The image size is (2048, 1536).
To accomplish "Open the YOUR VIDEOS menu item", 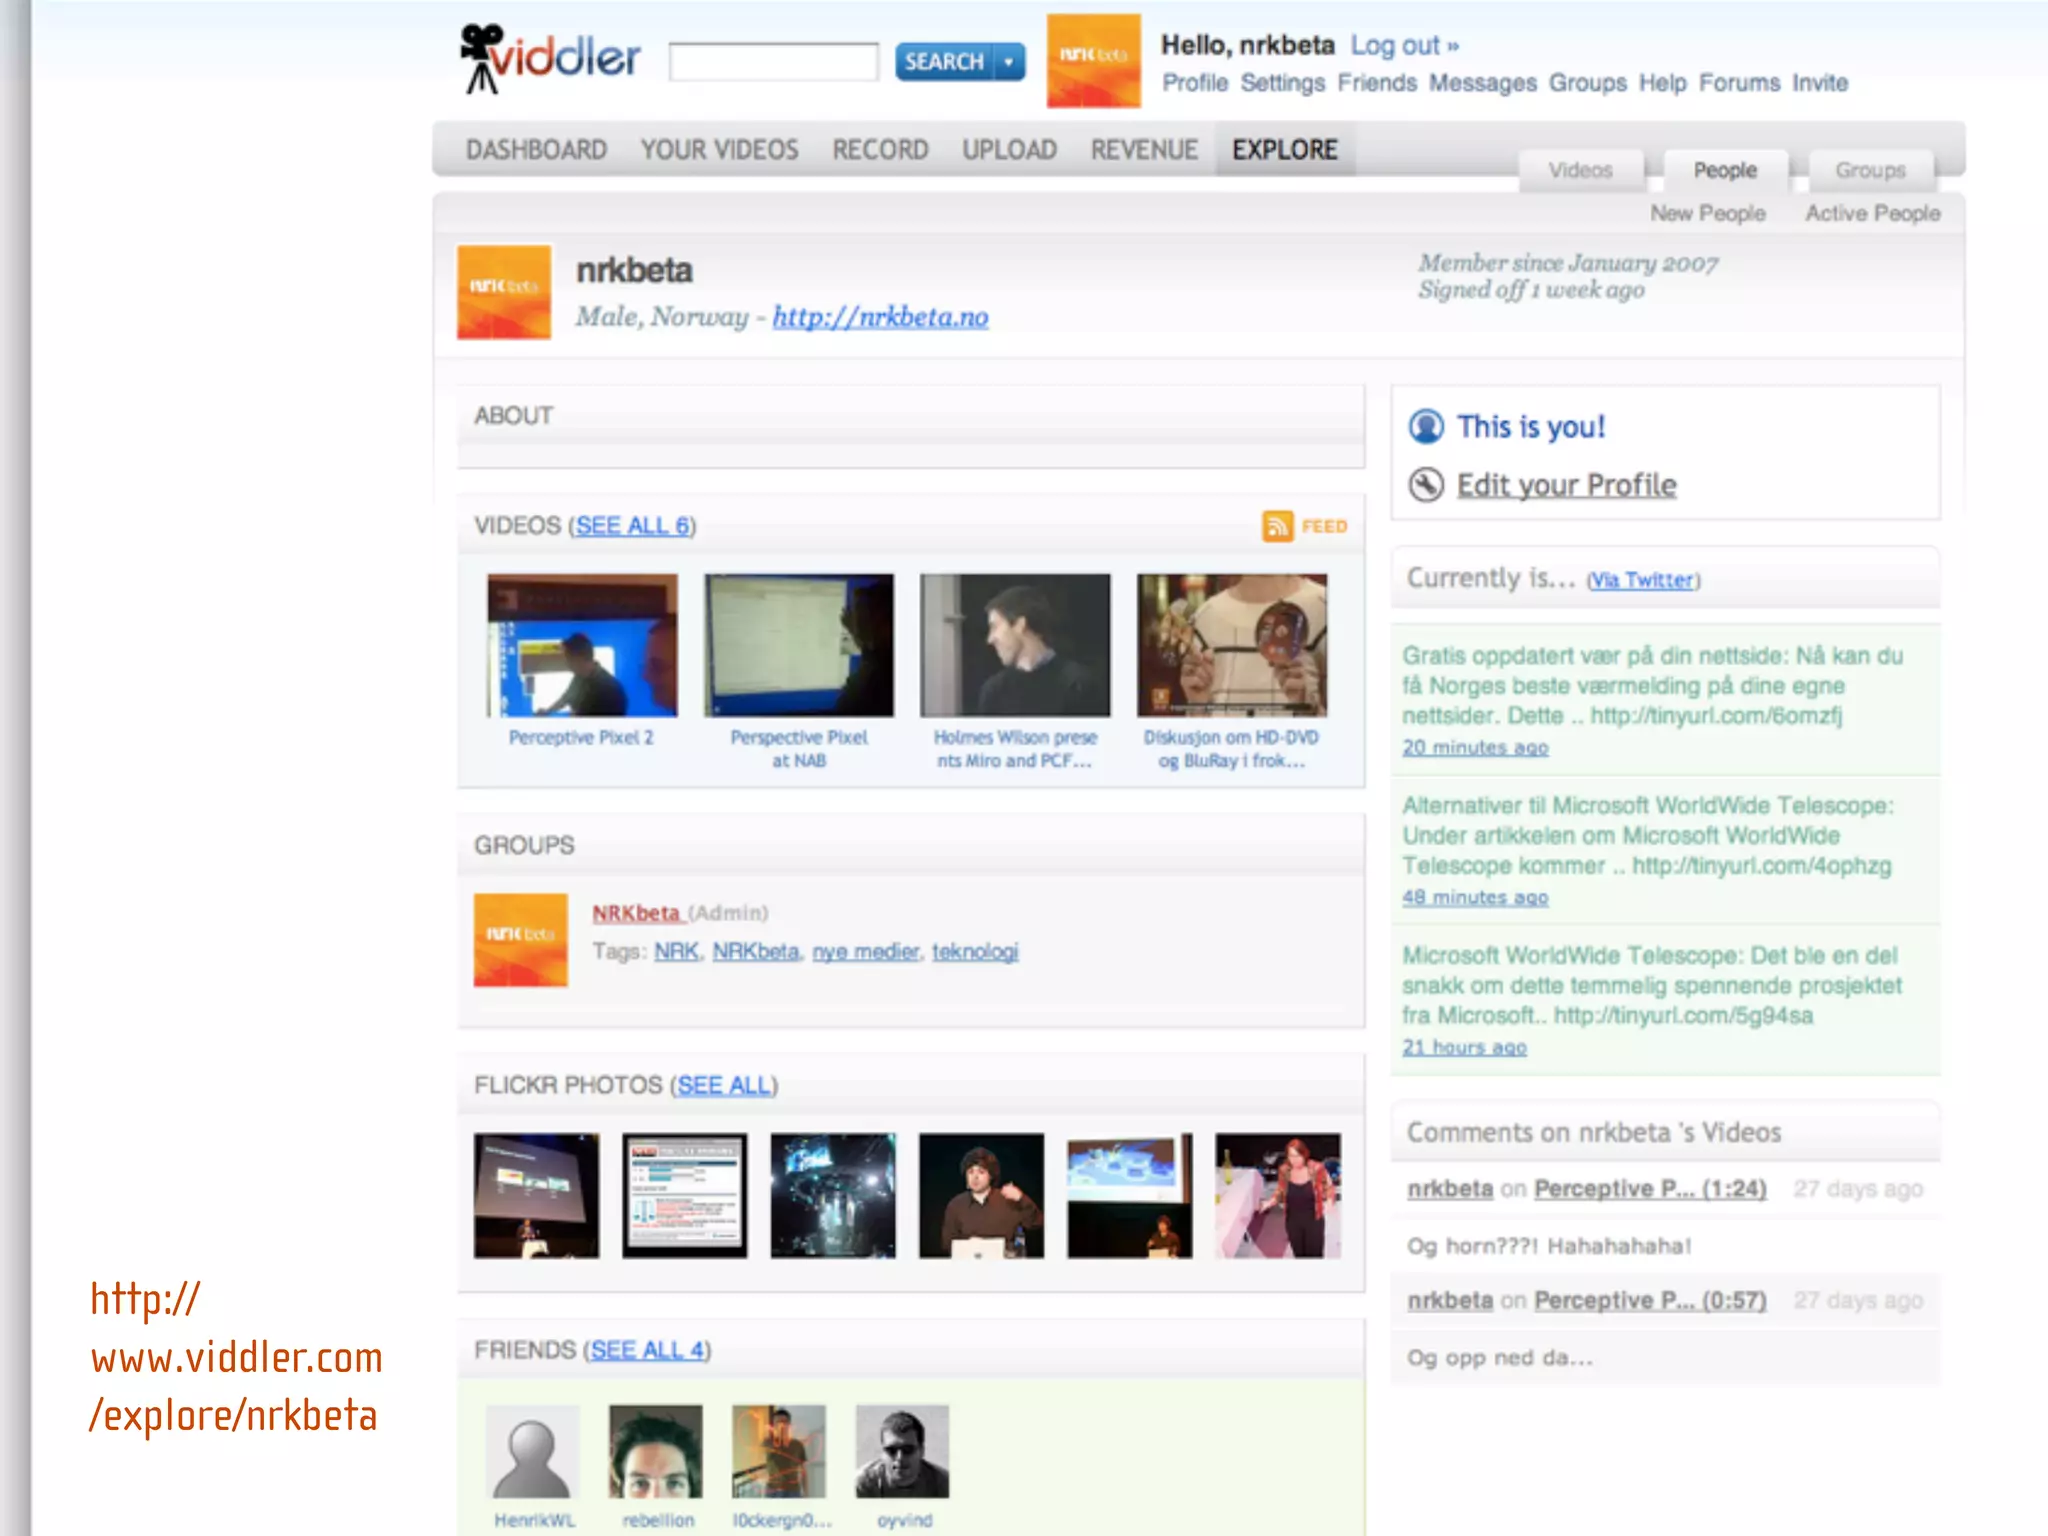I will [x=719, y=150].
